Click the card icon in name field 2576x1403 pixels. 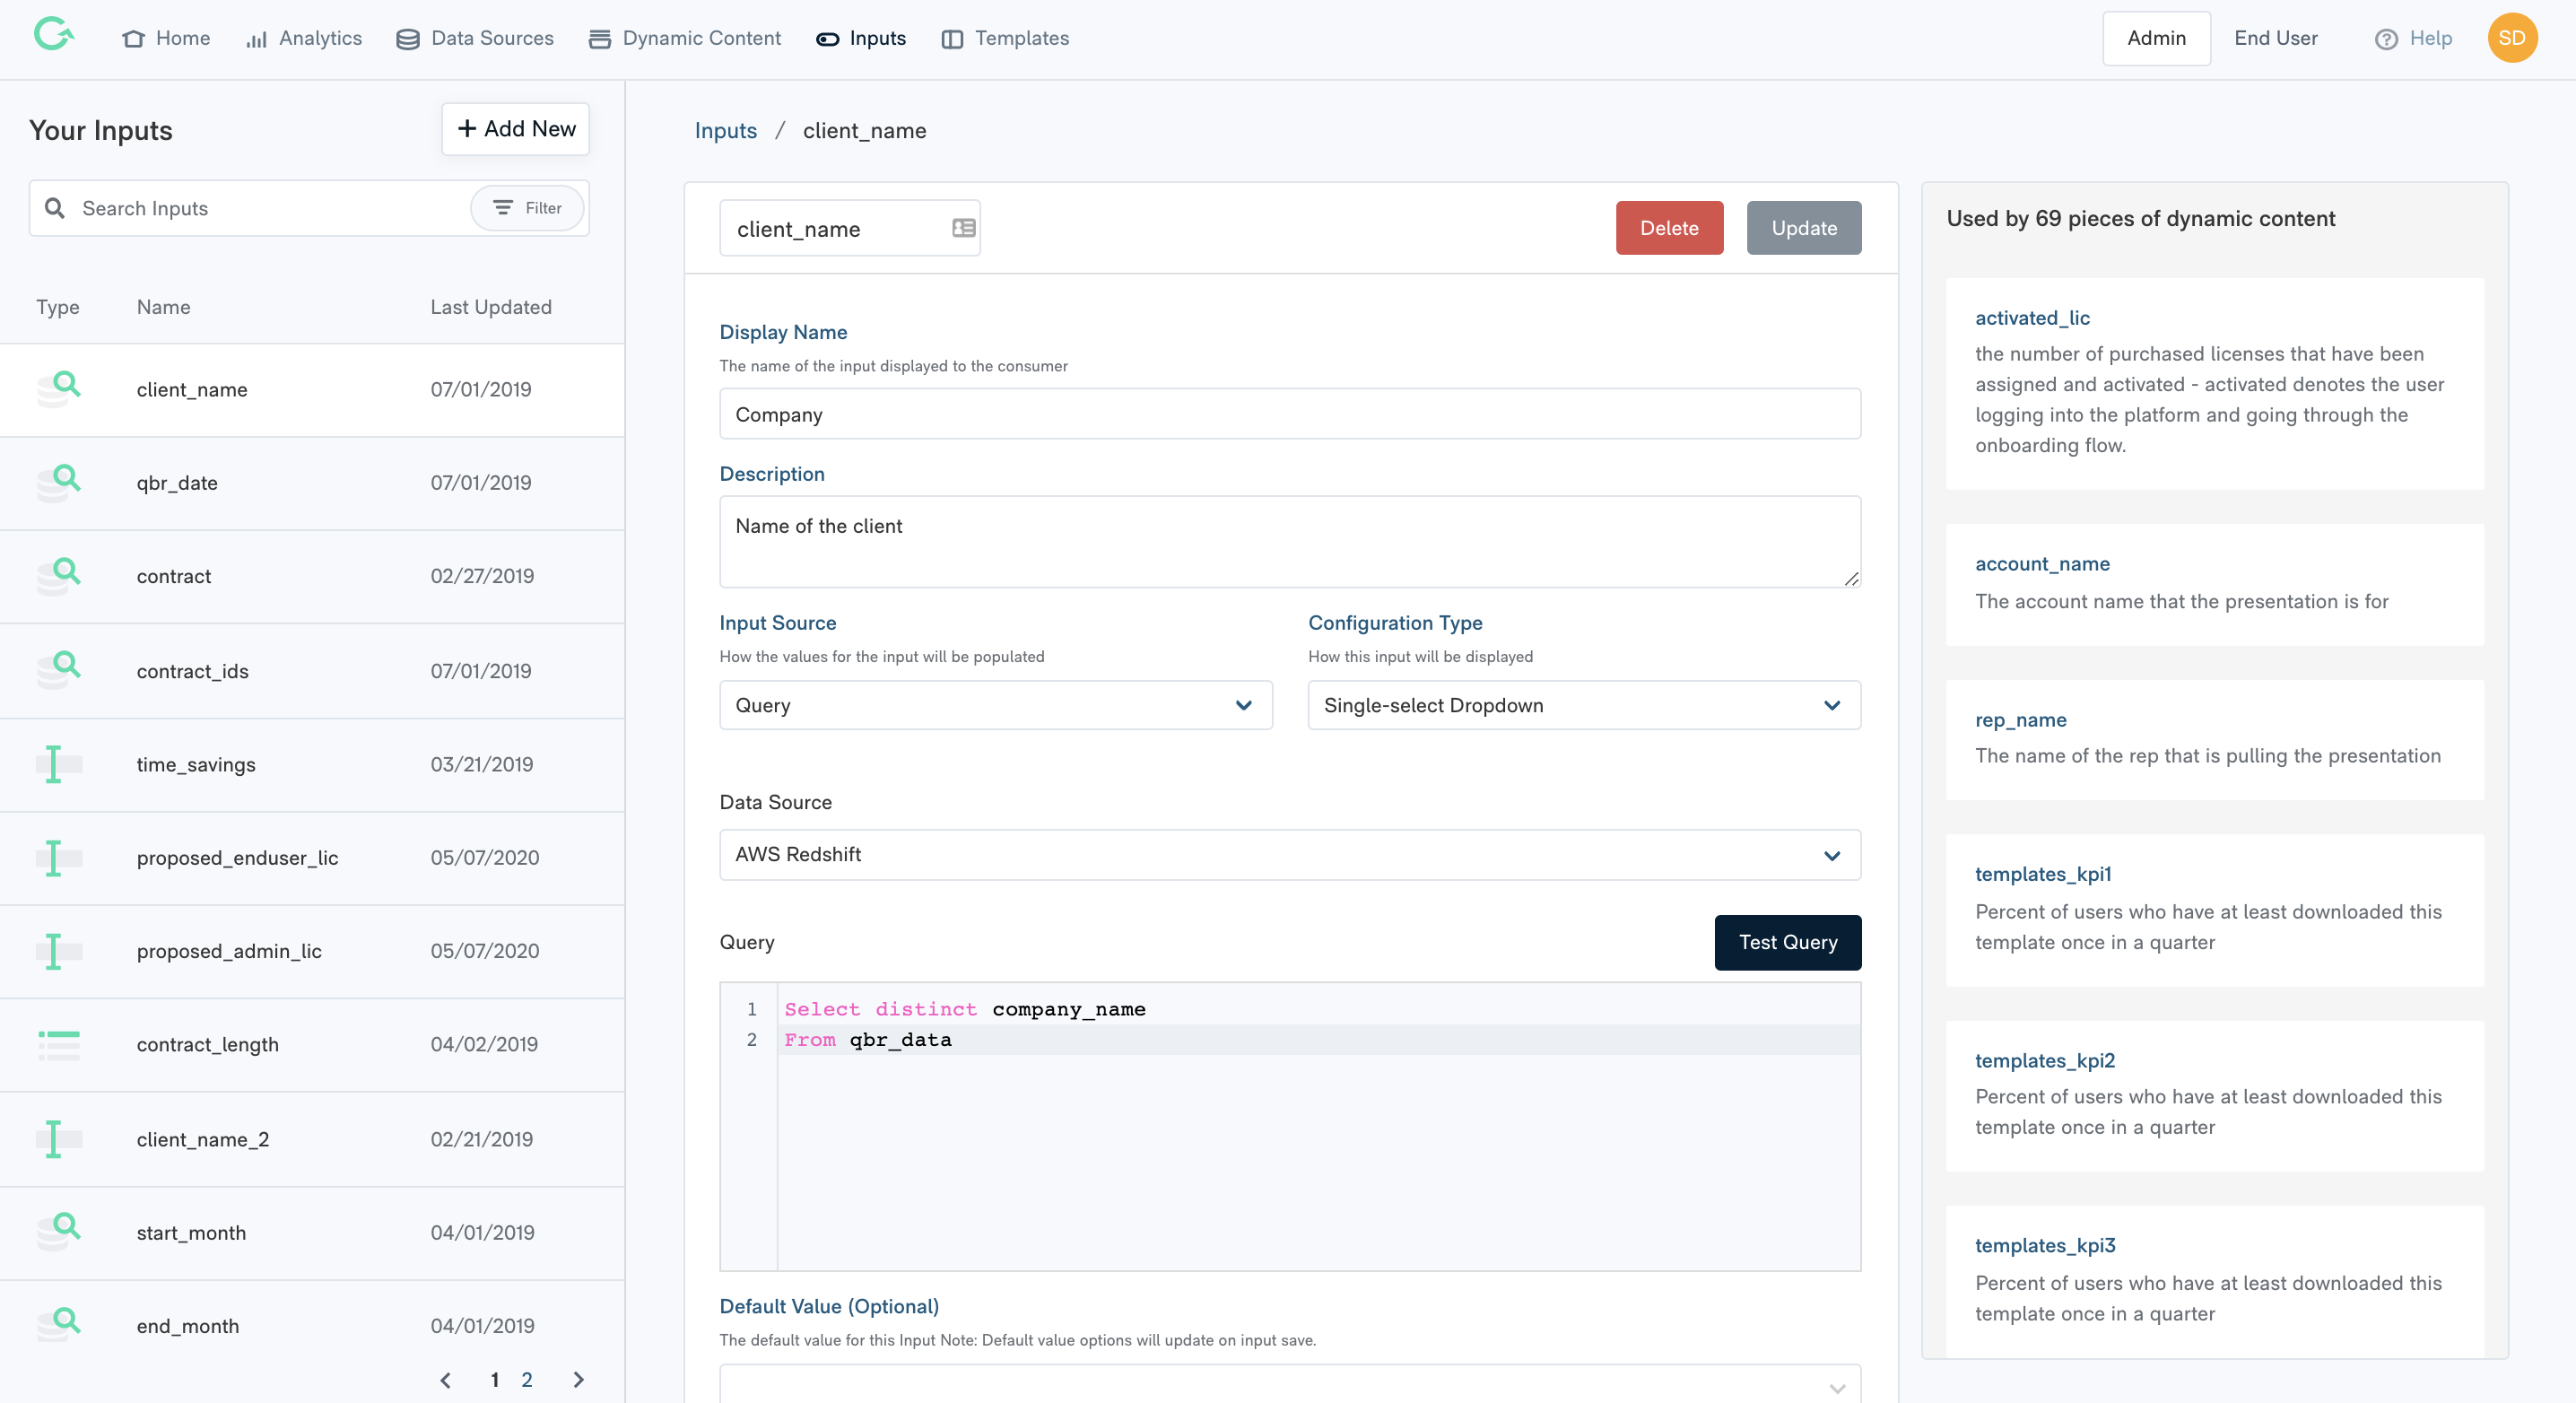click(x=963, y=228)
